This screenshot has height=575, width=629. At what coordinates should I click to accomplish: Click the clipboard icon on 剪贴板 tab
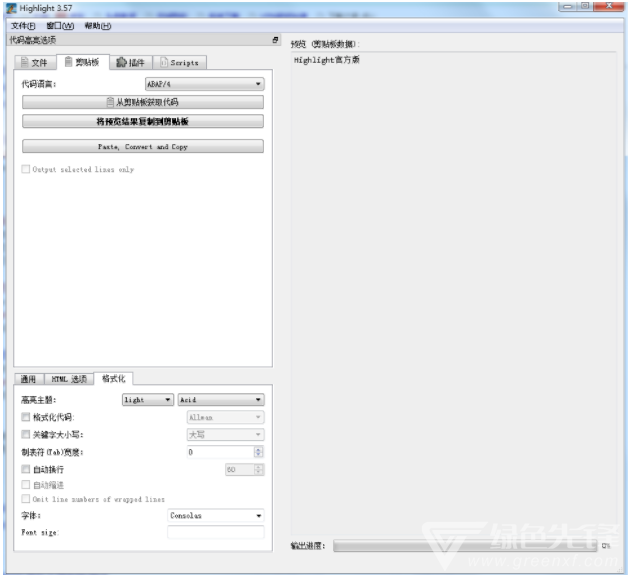pos(68,62)
